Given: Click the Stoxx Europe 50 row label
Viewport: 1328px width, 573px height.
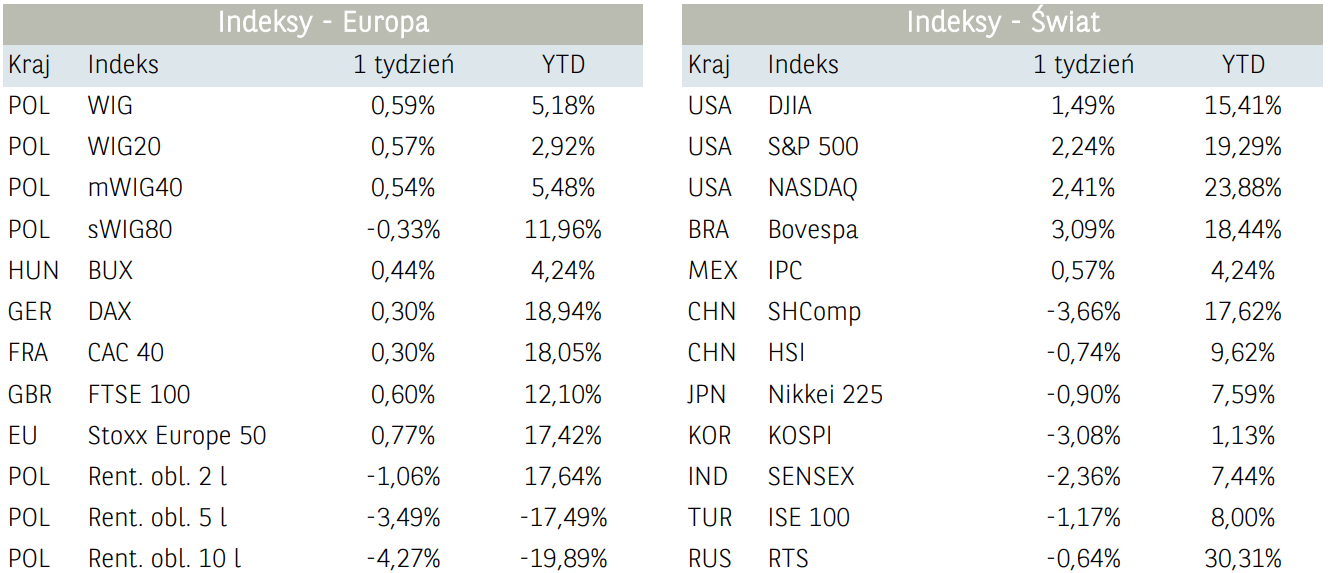Looking at the screenshot, I should tap(176, 436).
